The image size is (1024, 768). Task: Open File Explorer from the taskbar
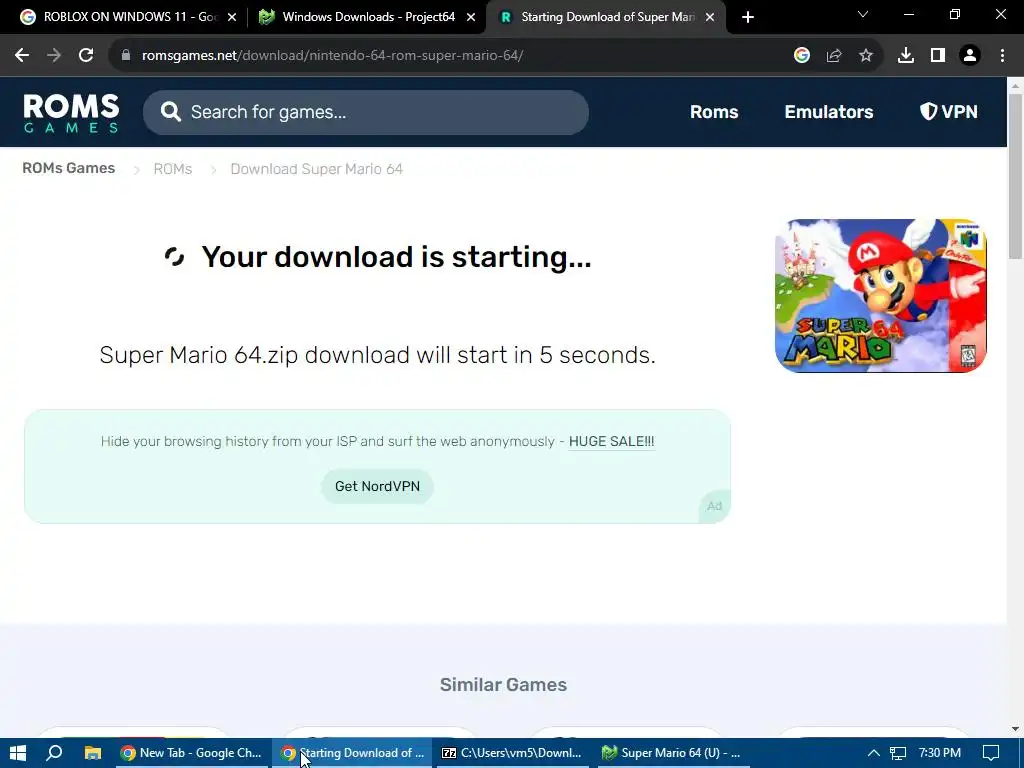click(x=93, y=753)
